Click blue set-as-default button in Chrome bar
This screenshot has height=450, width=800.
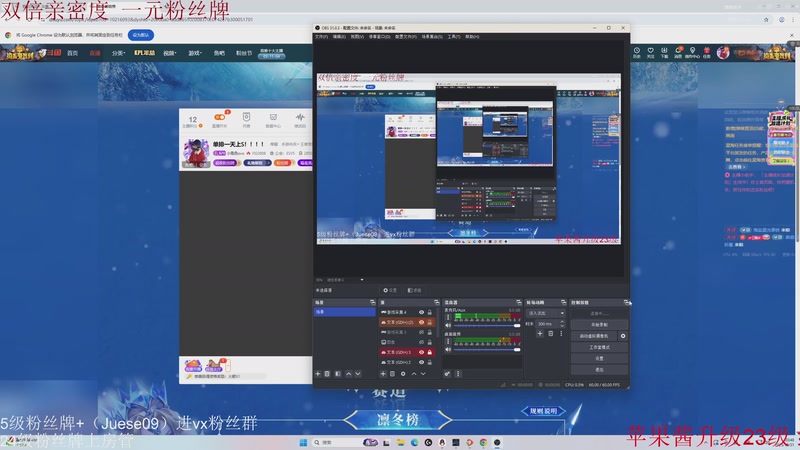tap(141, 35)
